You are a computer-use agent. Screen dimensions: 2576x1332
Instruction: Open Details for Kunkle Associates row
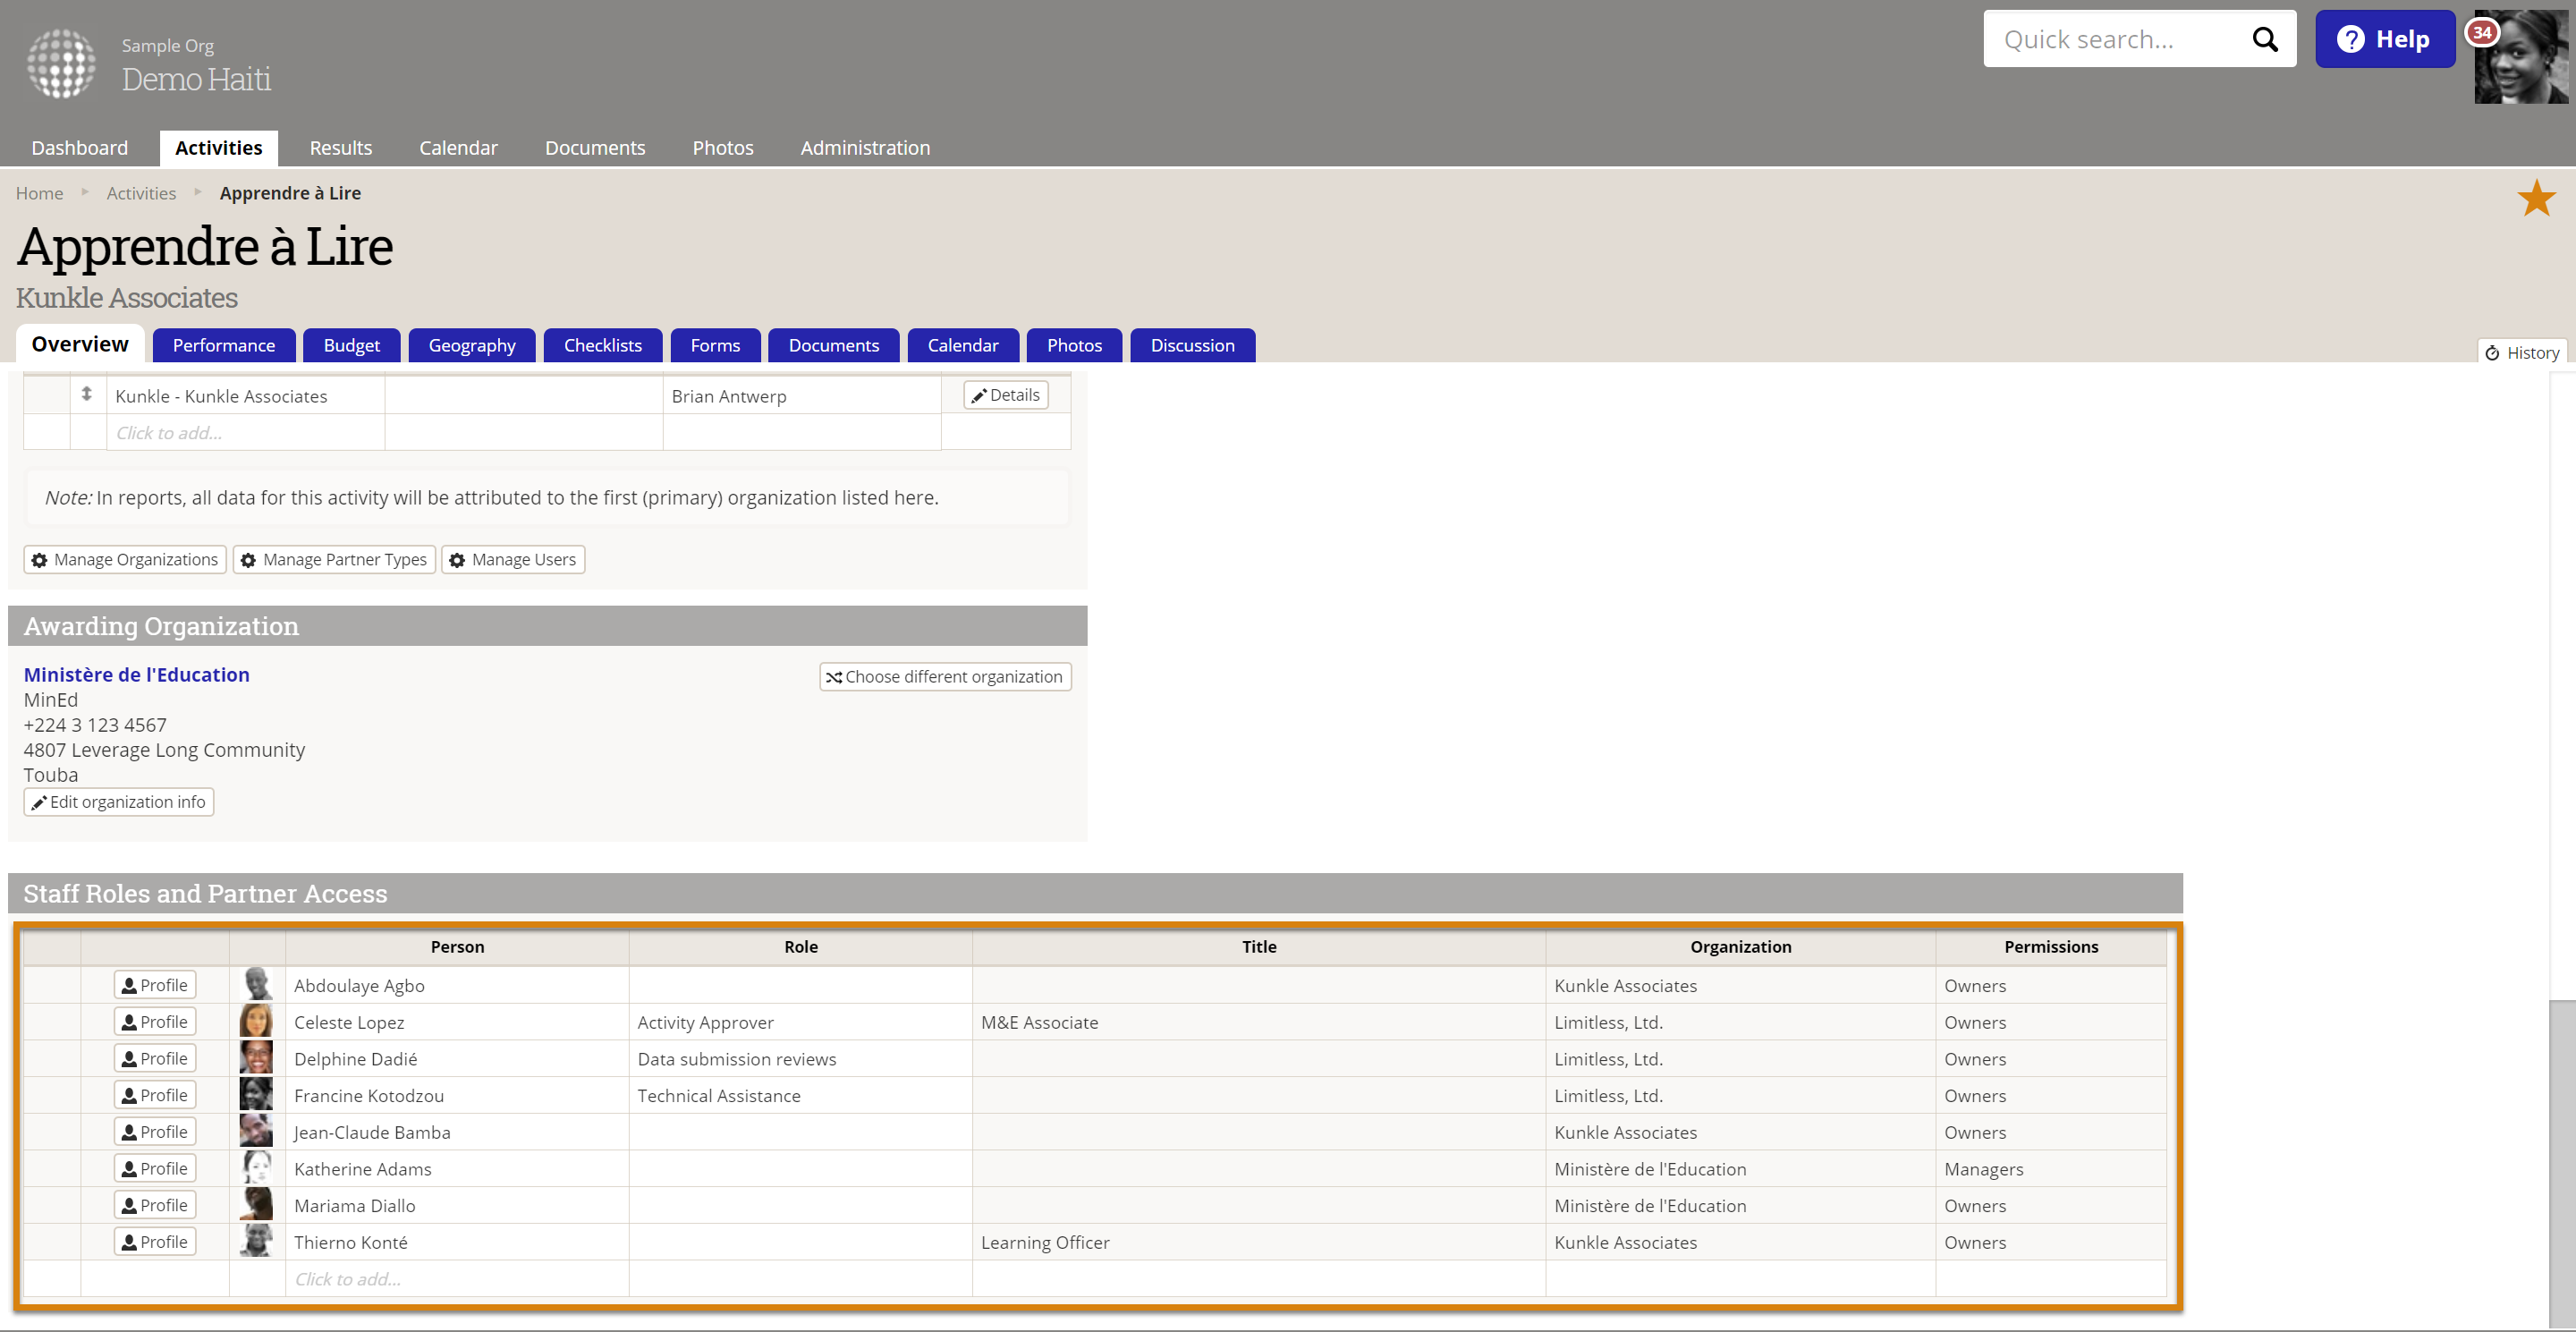pos(1006,395)
